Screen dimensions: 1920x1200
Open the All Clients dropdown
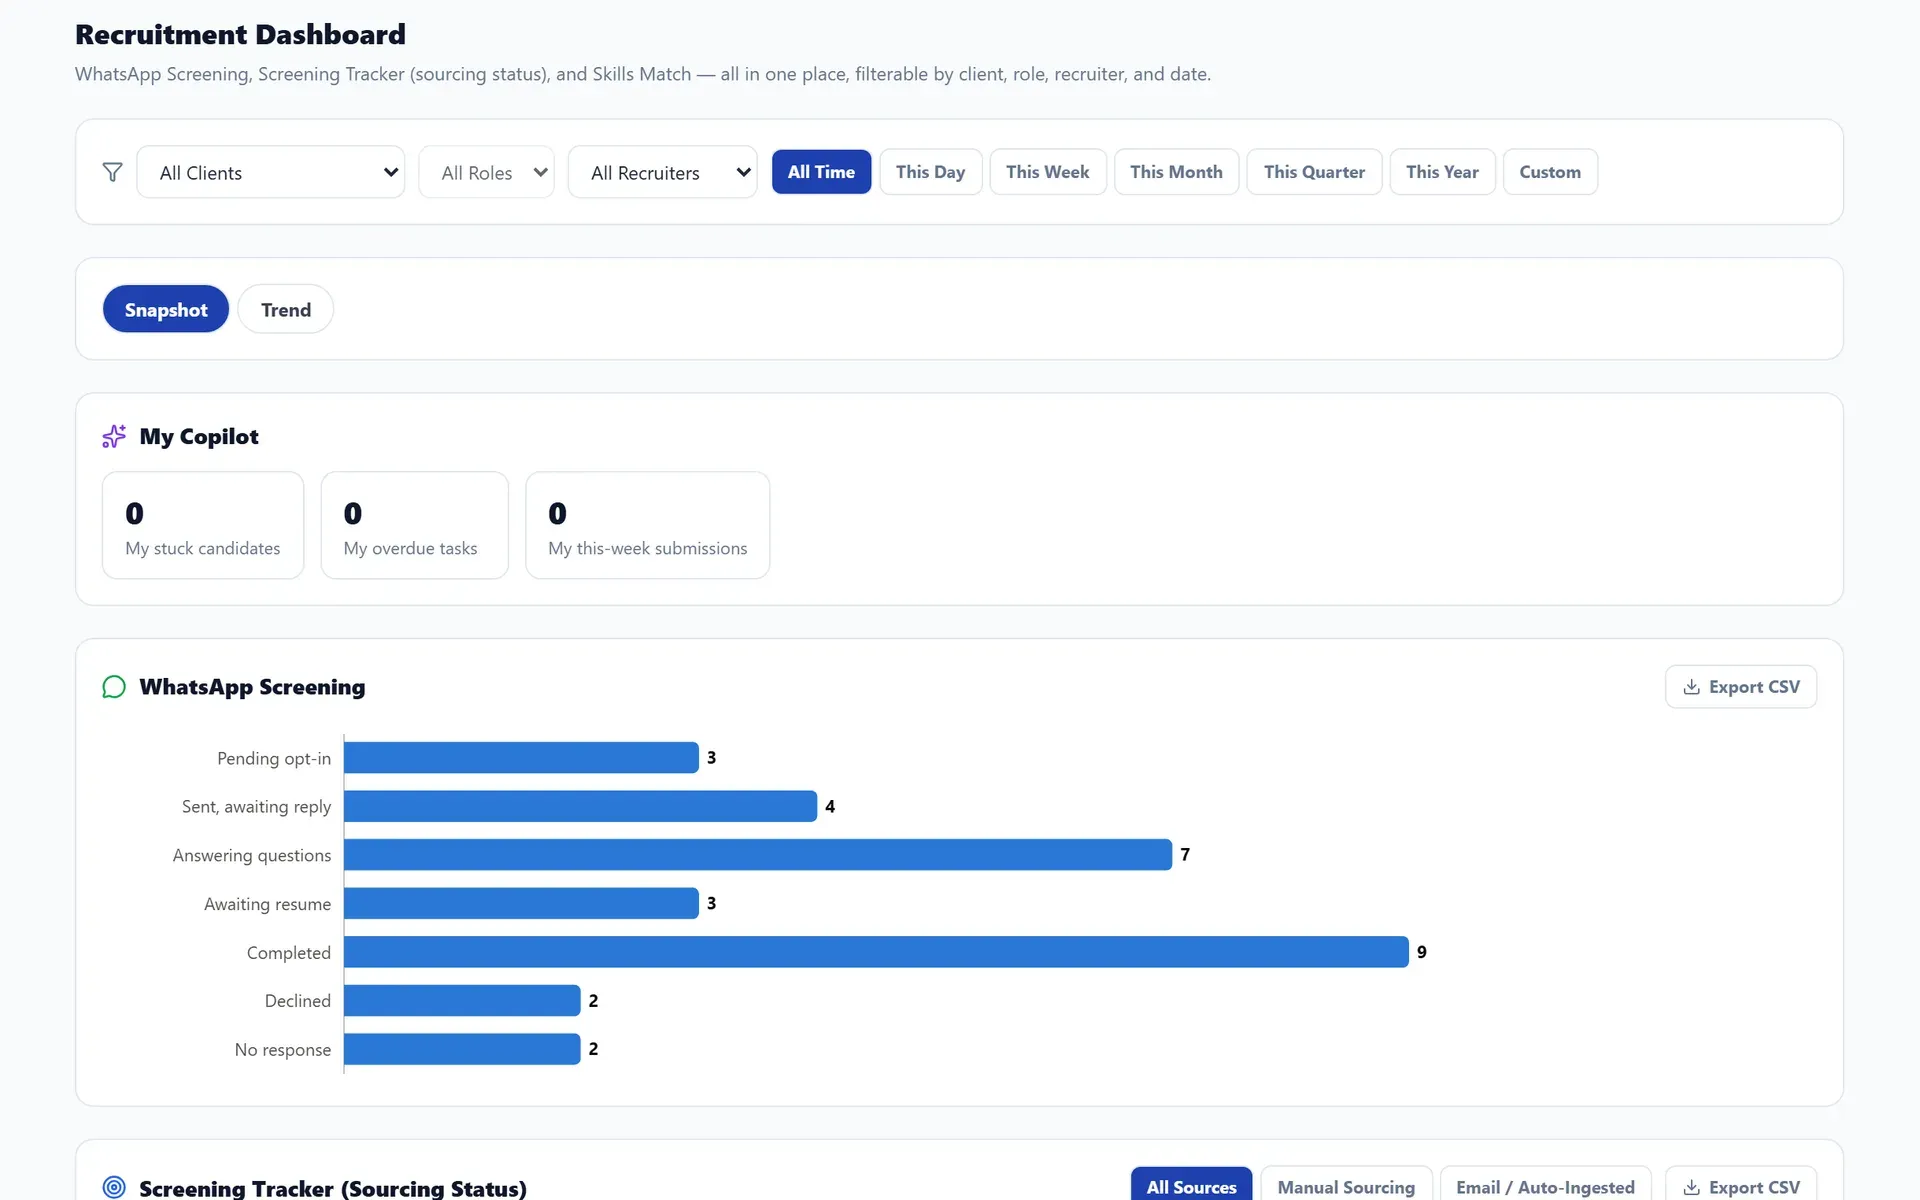pos(271,172)
